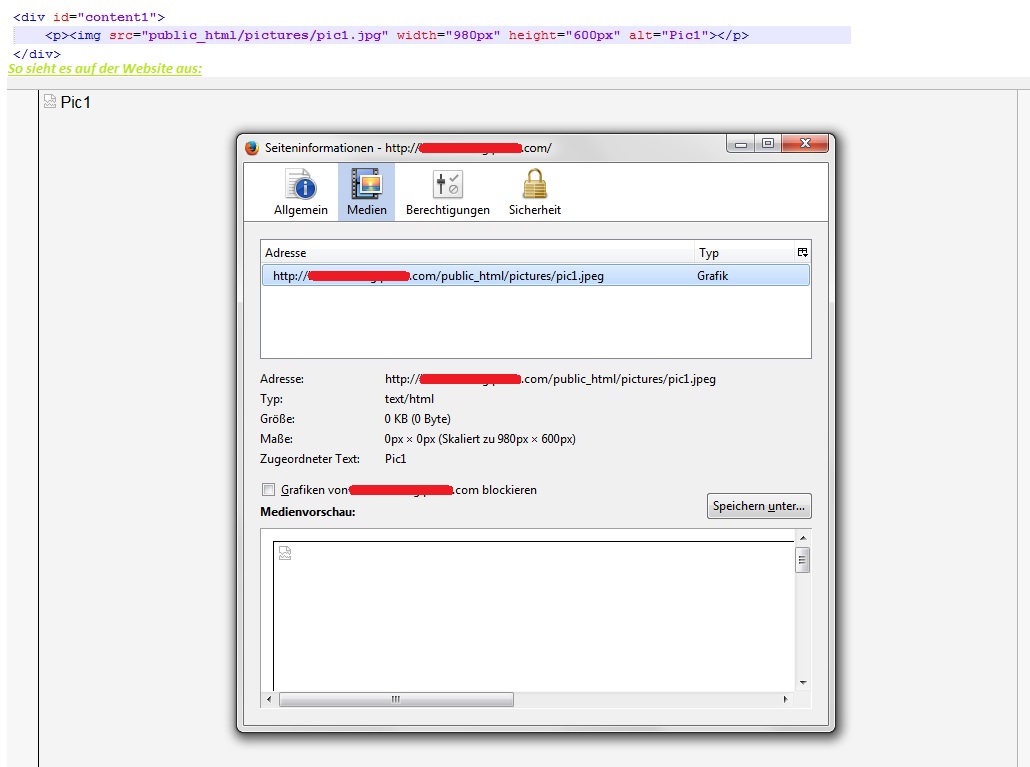Sort the list by Typ column header
This screenshot has width=1030, height=767.
[742, 253]
